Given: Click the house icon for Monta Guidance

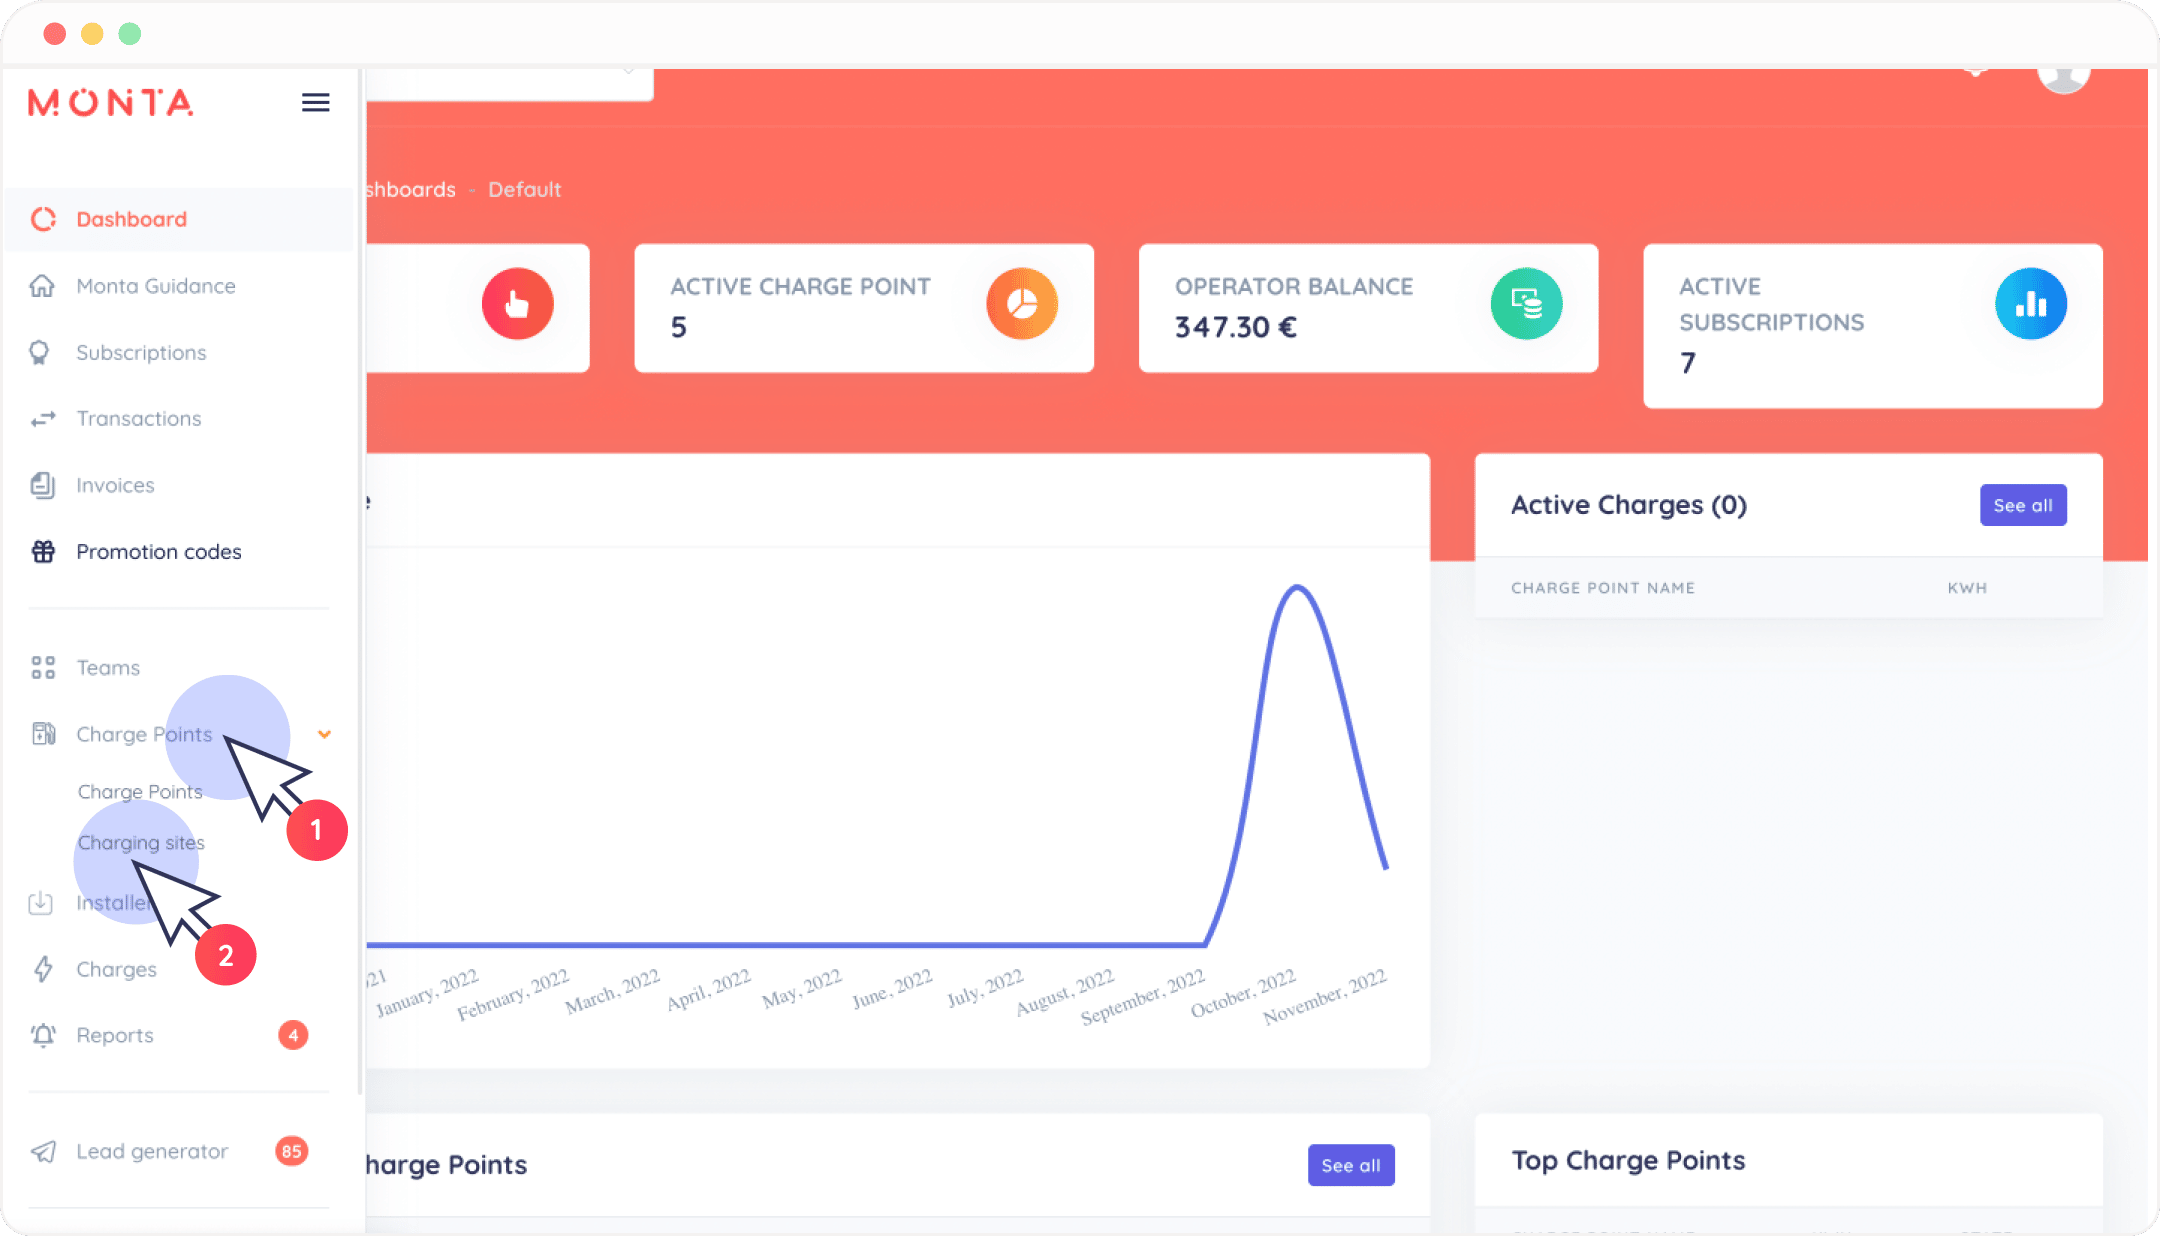Looking at the screenshot, I should tap(42, 286).
